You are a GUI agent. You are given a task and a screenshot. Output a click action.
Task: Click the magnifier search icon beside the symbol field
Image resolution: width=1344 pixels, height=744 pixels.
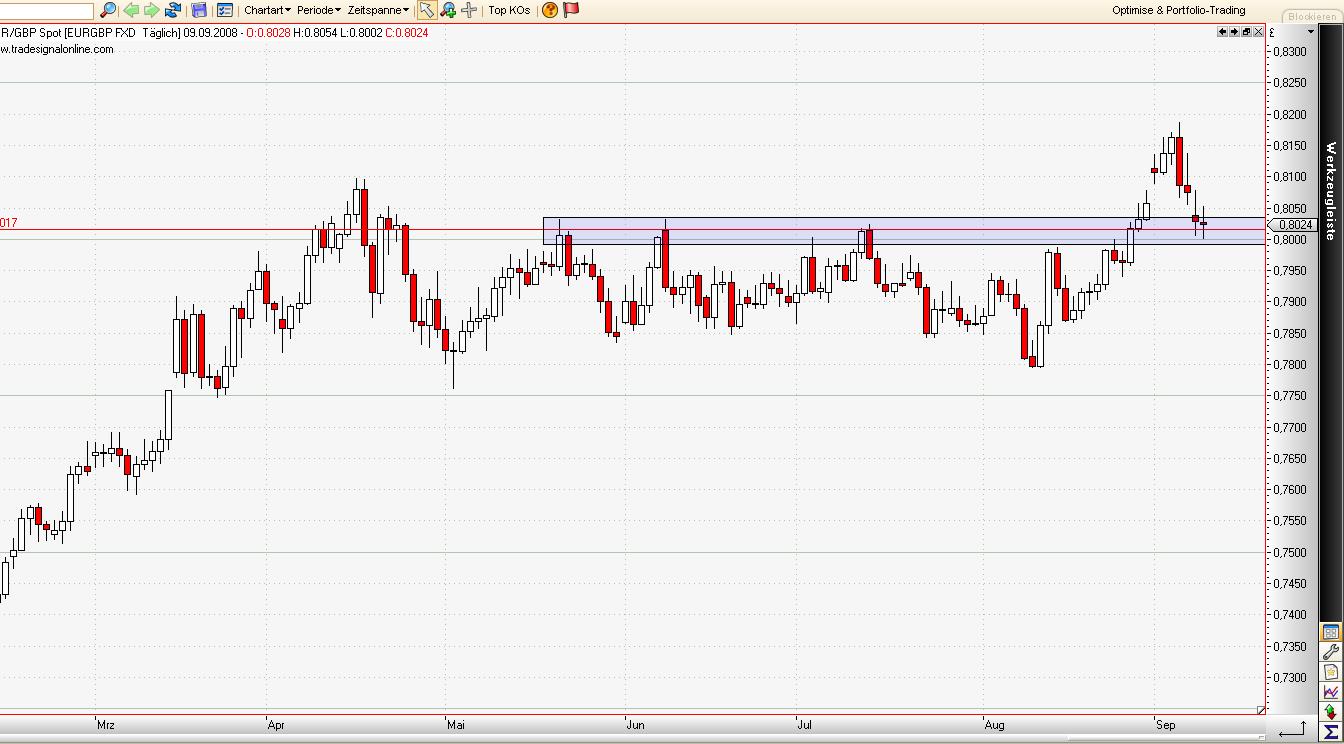108,10
